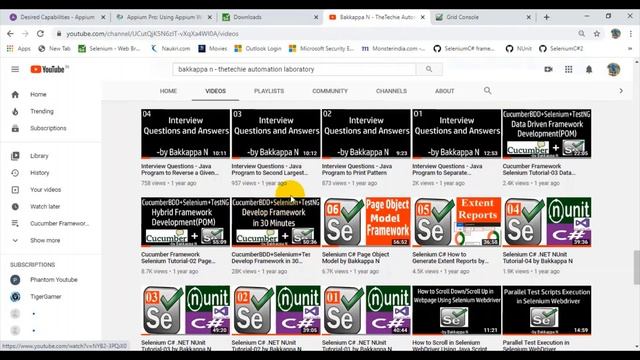This screenshot has width=640, height=360.
Task: Open the NUnit bookmark
Action: 519,49
